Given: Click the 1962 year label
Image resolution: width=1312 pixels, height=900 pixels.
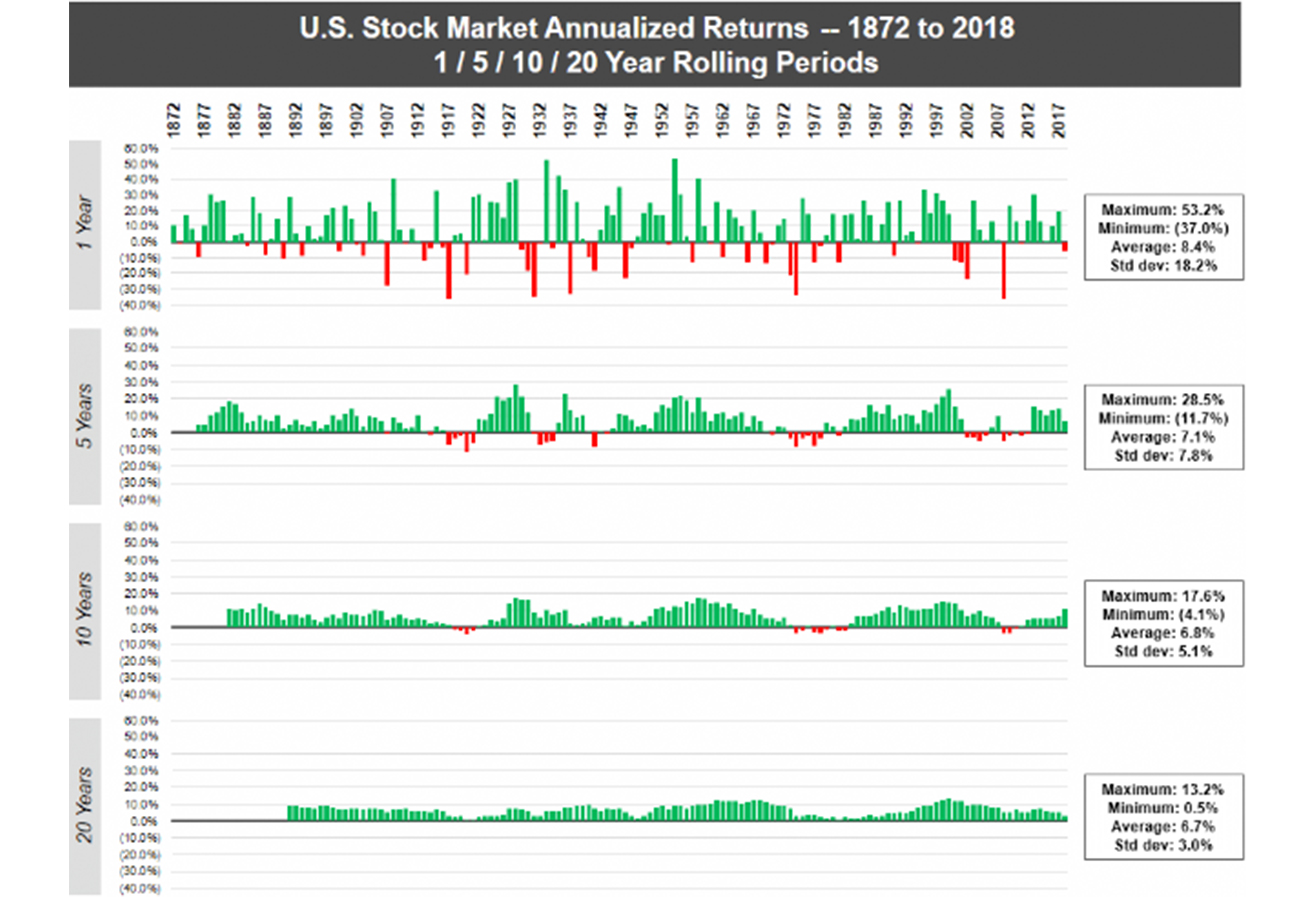Looking at the screenshot, I should (x=724, y=119).
